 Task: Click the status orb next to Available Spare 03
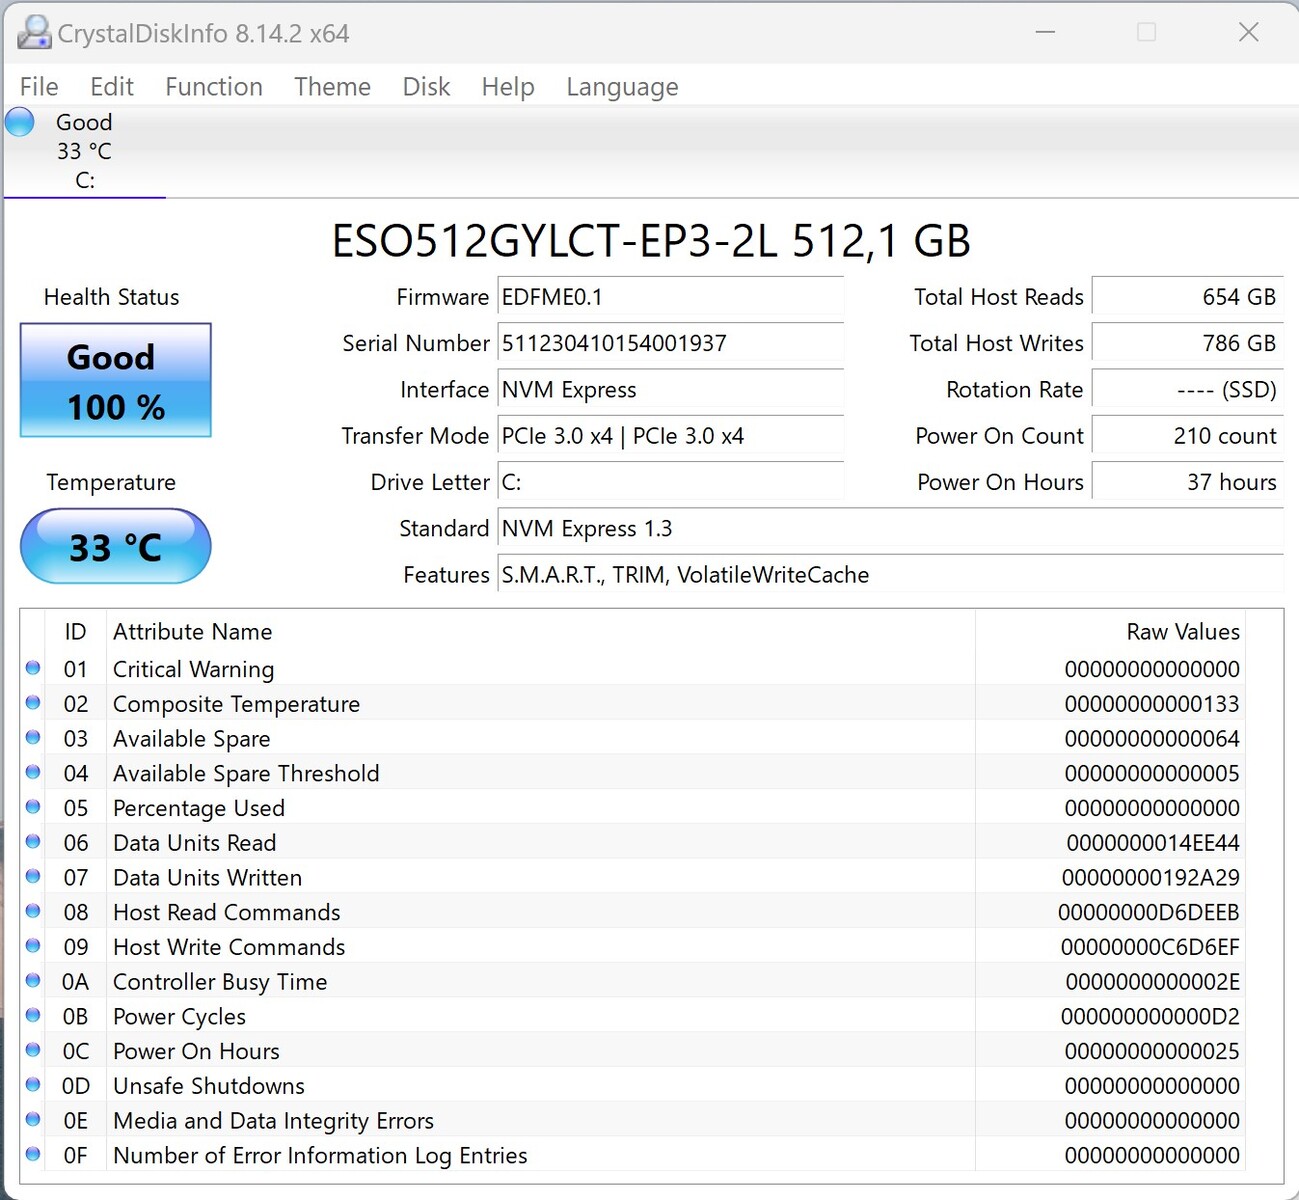[33, 738]
